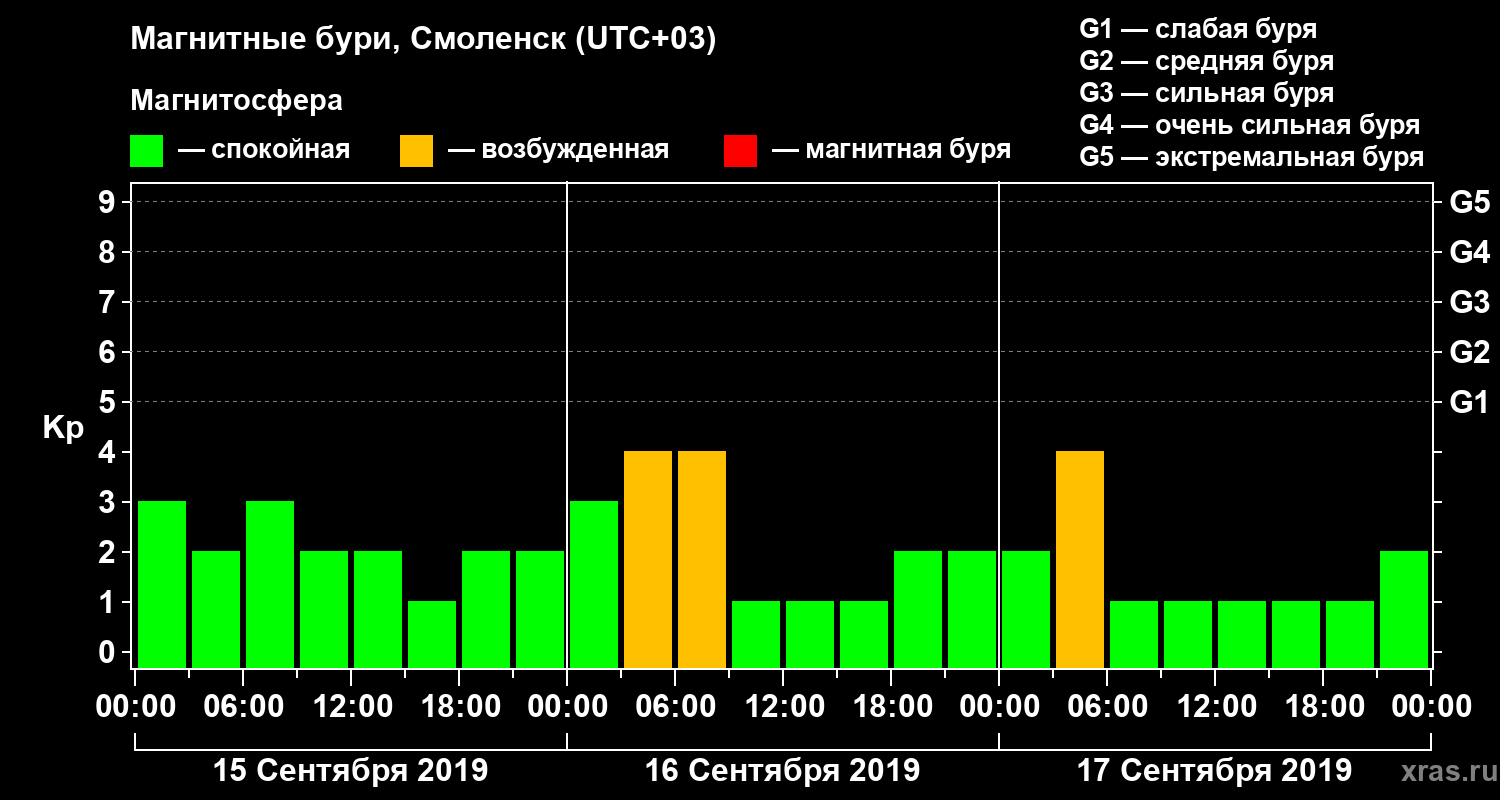The width and height of the screenshot is (1500, 800).
Task: Select the 00:00–03:00 bar on 17 September
Action: point(1026,609)
